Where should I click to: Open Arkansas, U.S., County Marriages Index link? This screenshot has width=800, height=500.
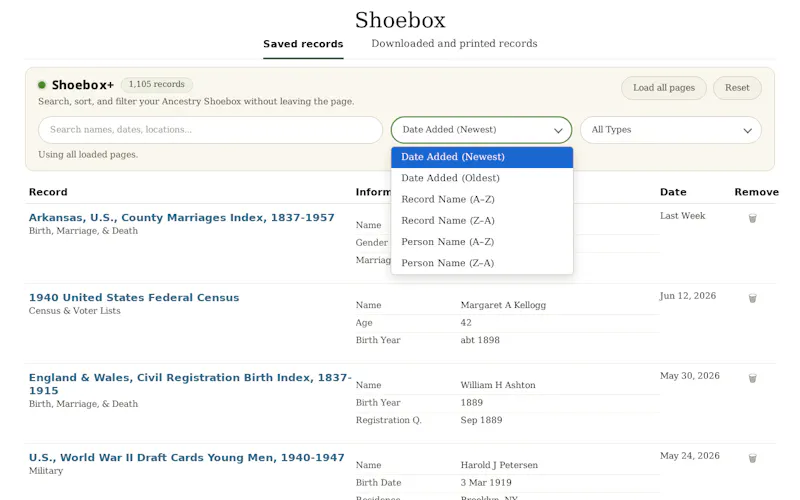pos(182,218)
